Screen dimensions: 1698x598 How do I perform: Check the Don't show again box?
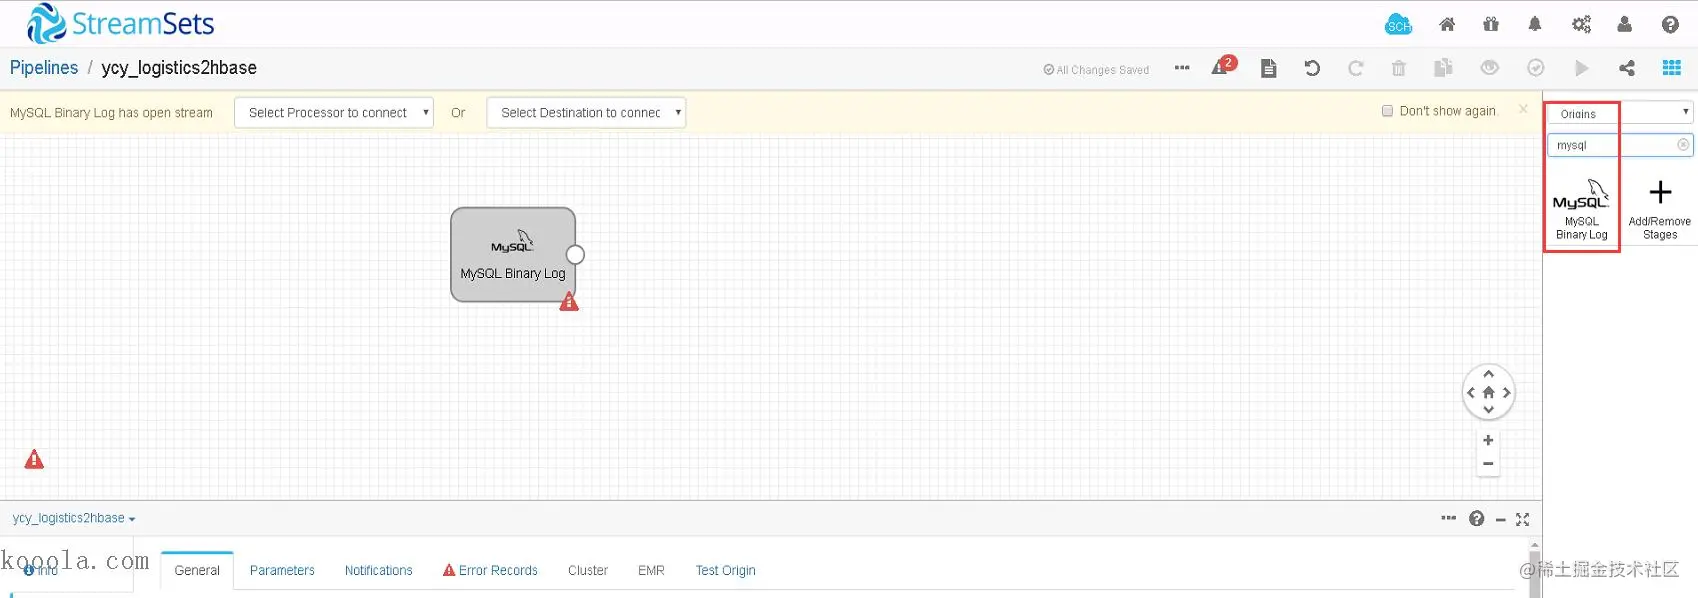[1387, 111]
